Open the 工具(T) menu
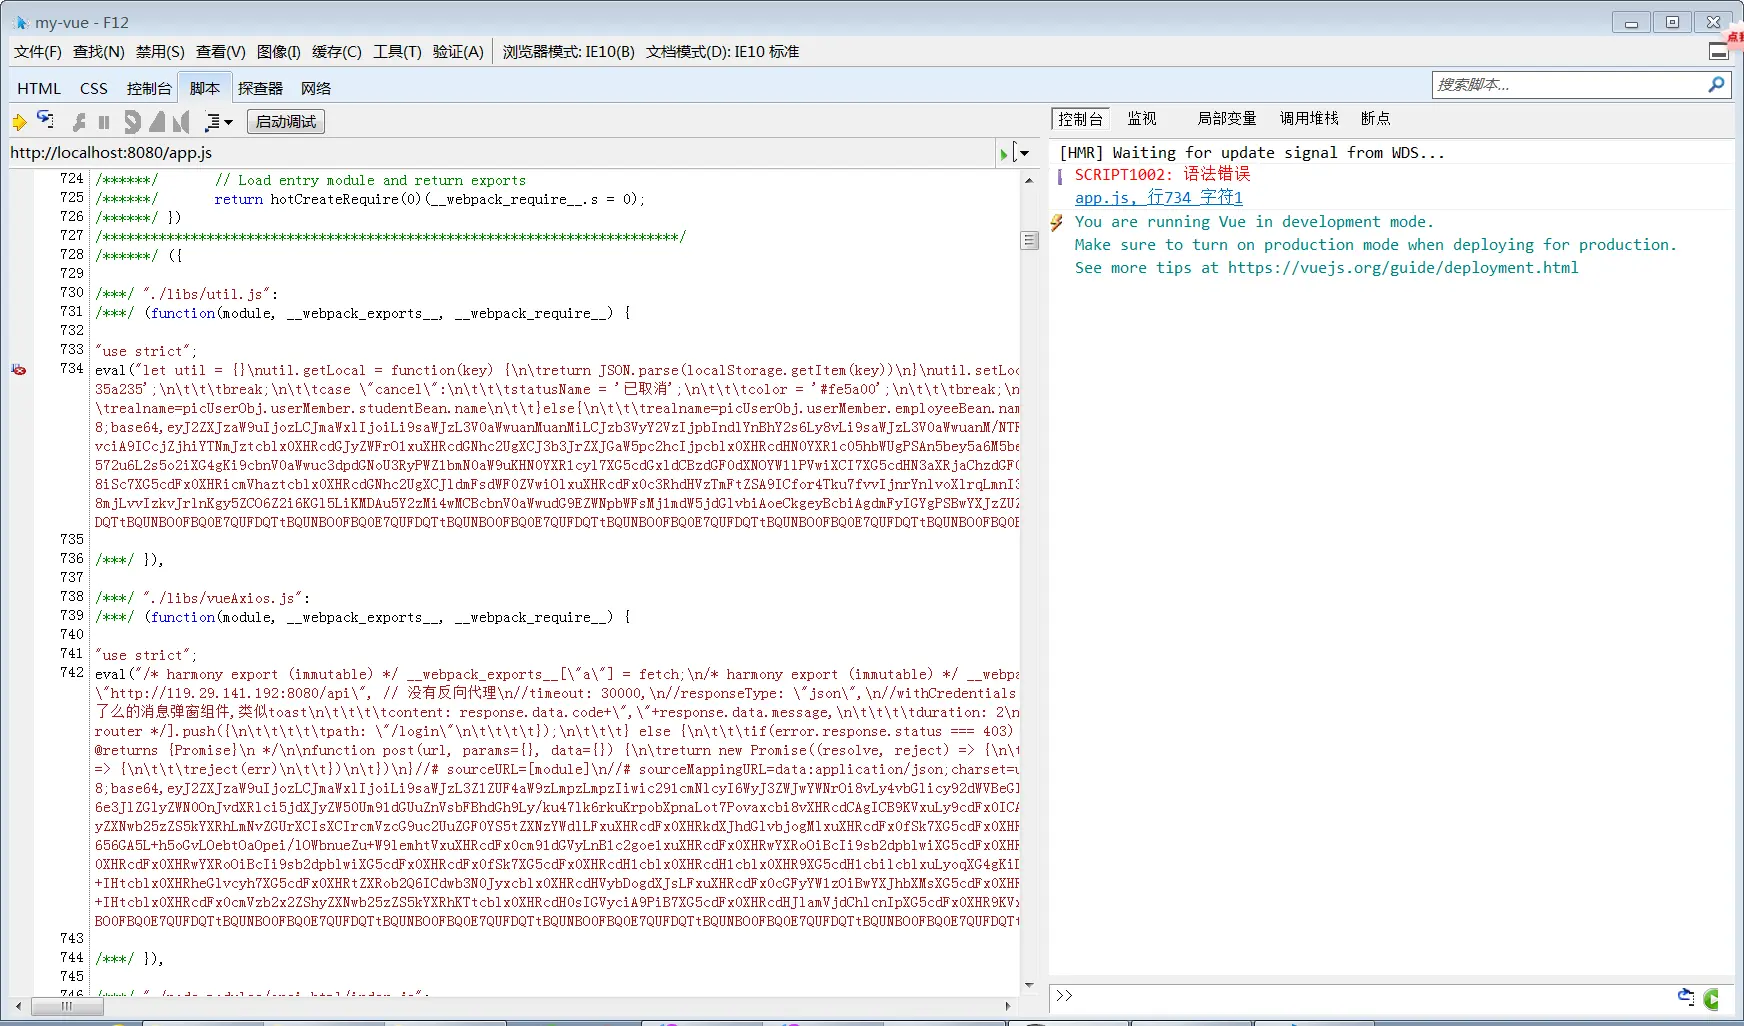Screen dimensions: 1744x1026 point(397,52)
